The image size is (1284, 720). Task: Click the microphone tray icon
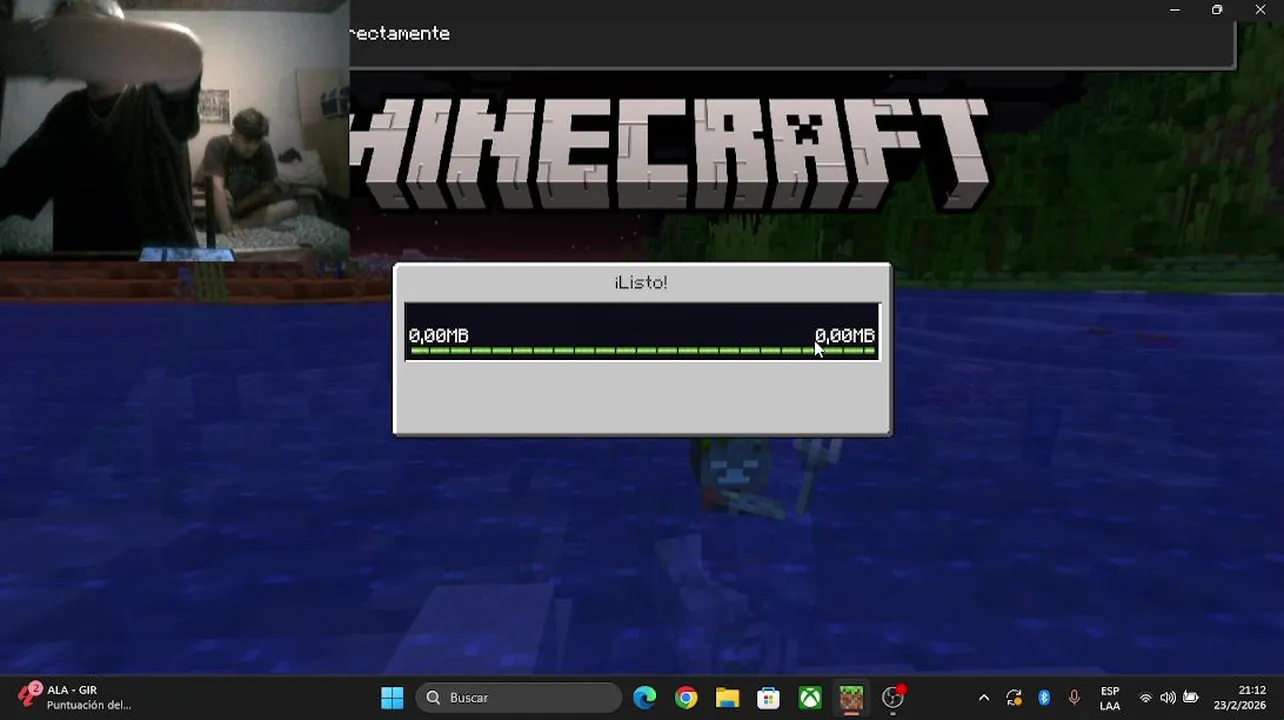point(1074,698)
